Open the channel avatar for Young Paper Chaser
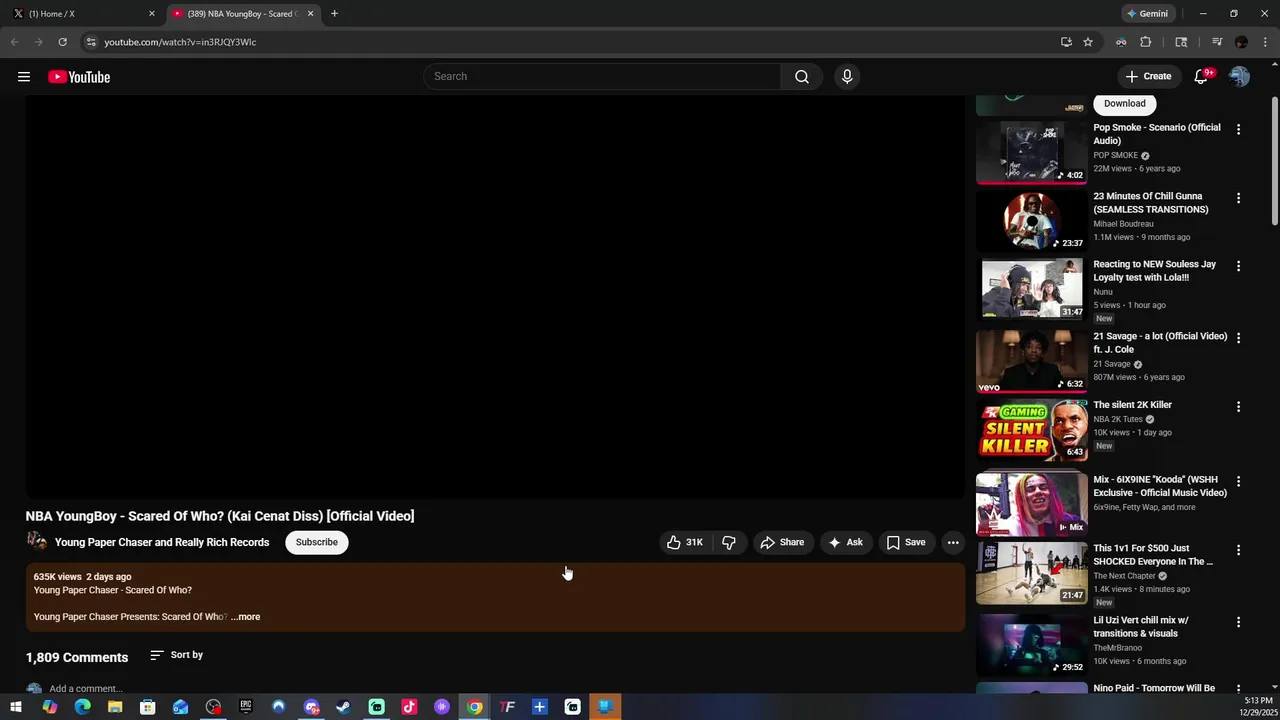1280x720 pixels. tap(37, 542)
